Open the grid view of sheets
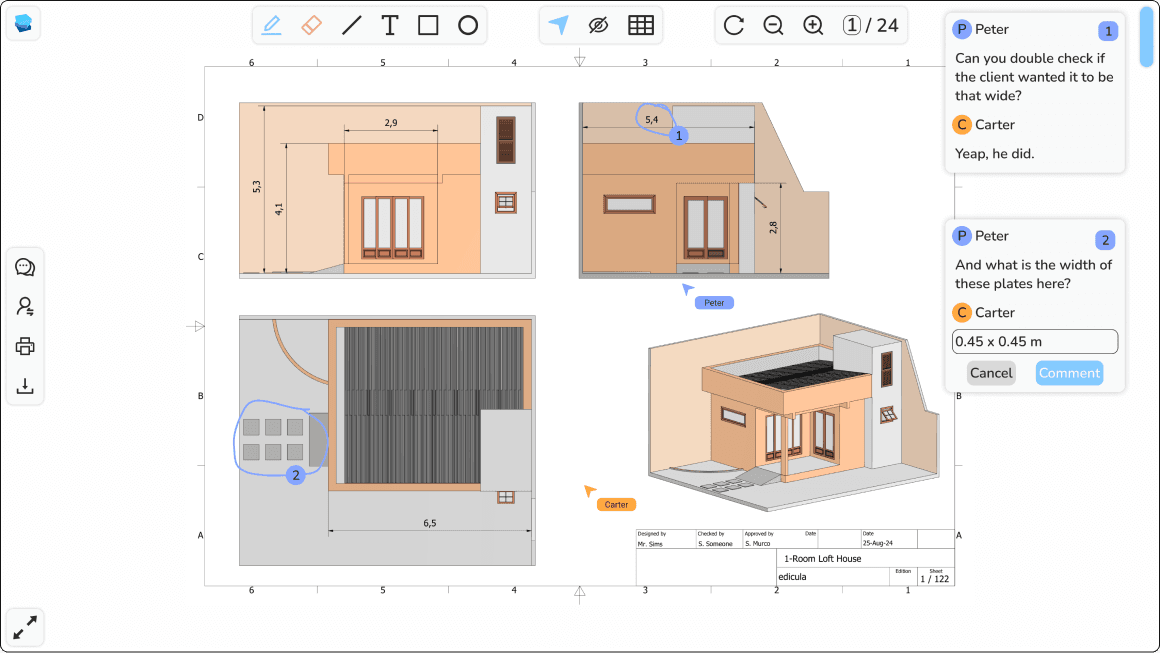Viewport: 1160px width, 653px height. coord(641,25)
